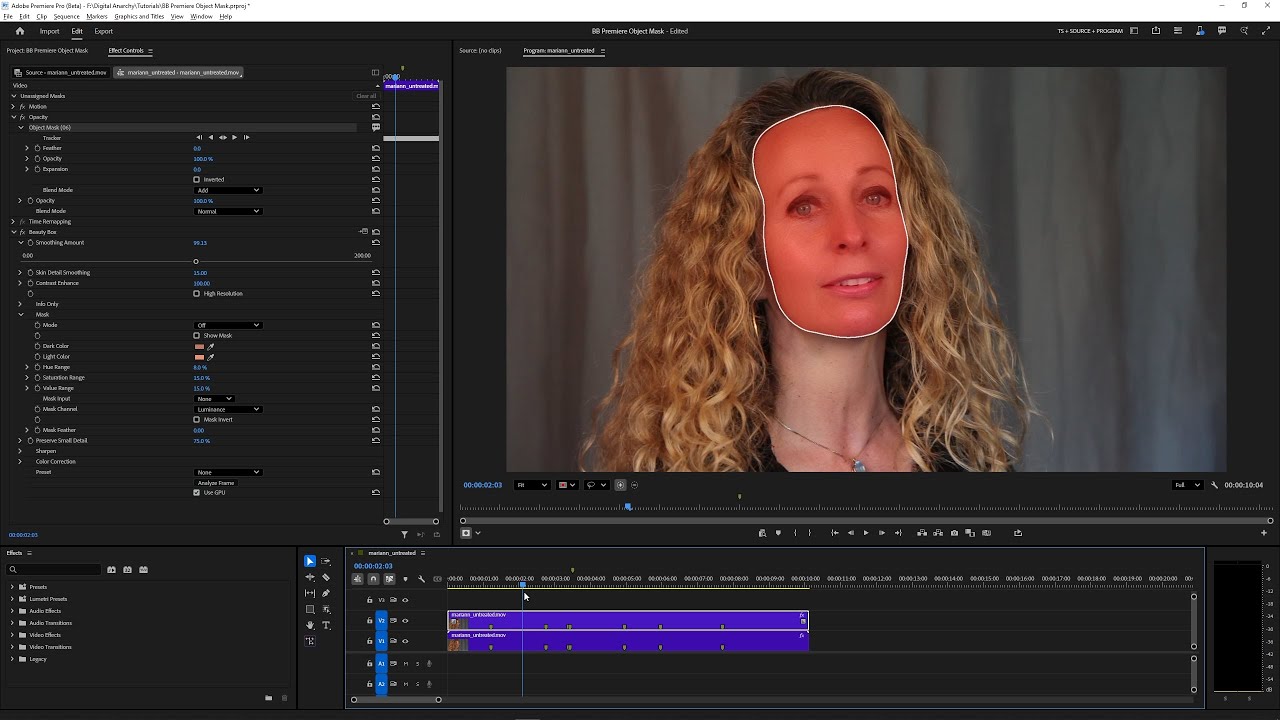Viewport: 1280px width, 720px height.
Task: Select the Track Select Forward tool
Action: point(326,561)
